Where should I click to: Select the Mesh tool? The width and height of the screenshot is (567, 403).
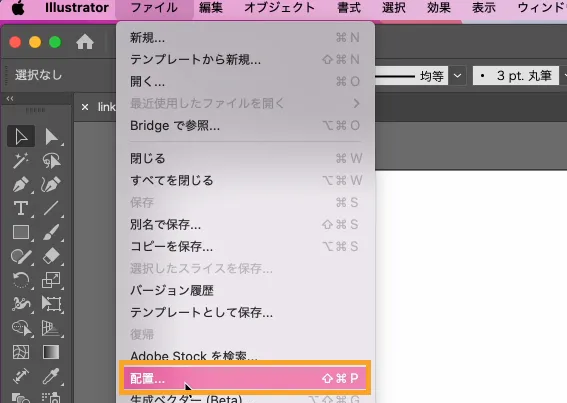point(21,352)
